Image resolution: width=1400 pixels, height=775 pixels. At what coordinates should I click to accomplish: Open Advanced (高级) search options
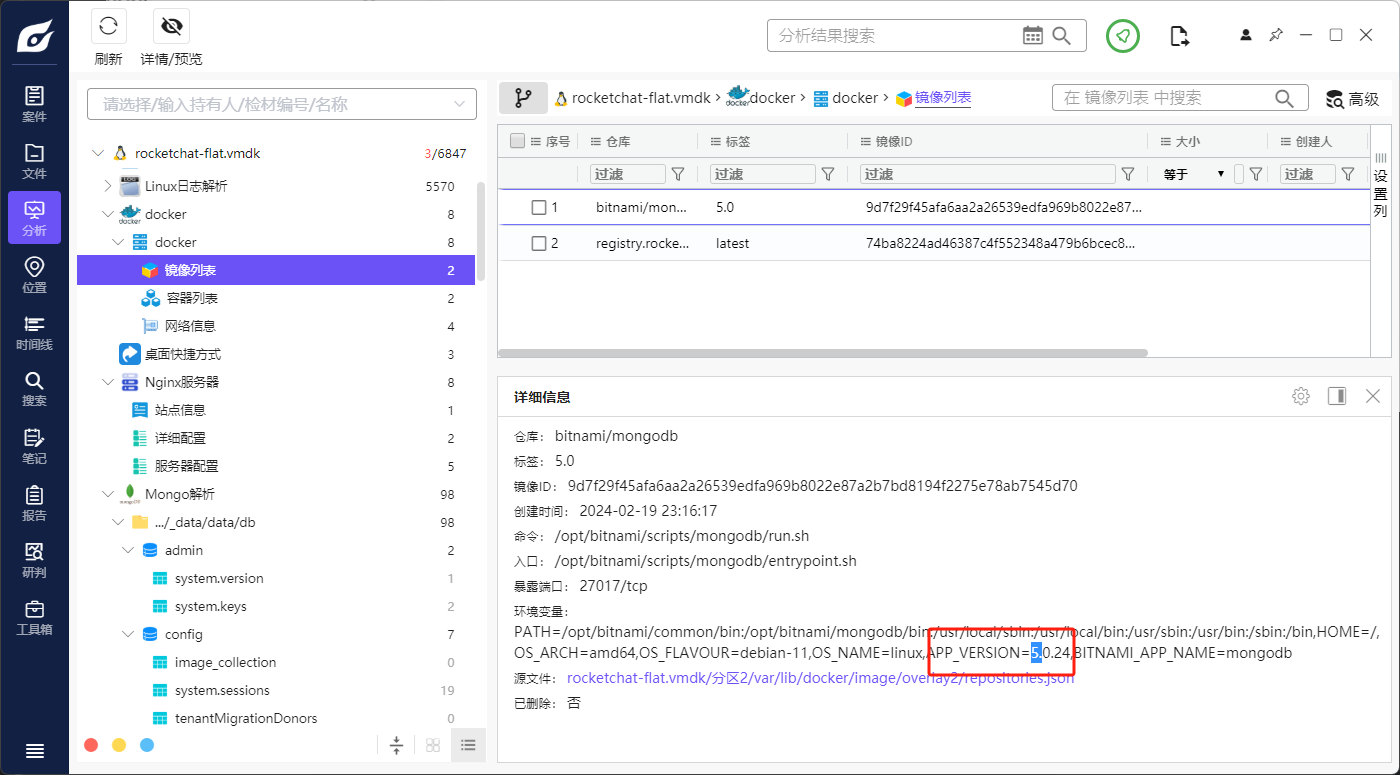tap(1352, 98)
